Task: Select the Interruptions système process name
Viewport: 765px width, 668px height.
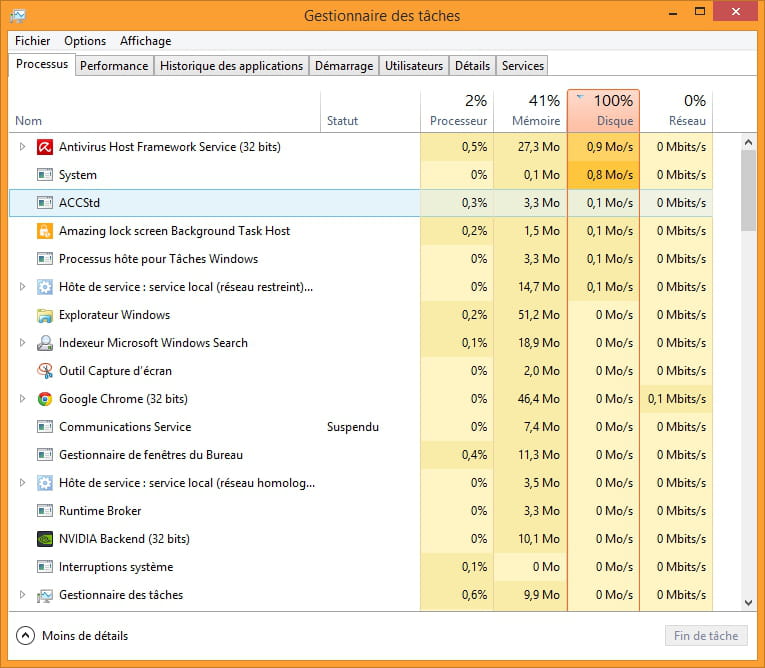Action: tap(116, 567)
